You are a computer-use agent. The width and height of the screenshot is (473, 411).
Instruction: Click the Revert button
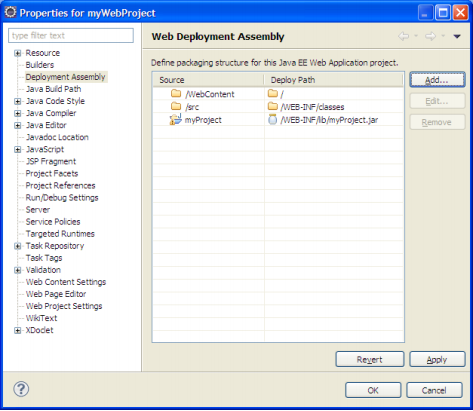370,359
